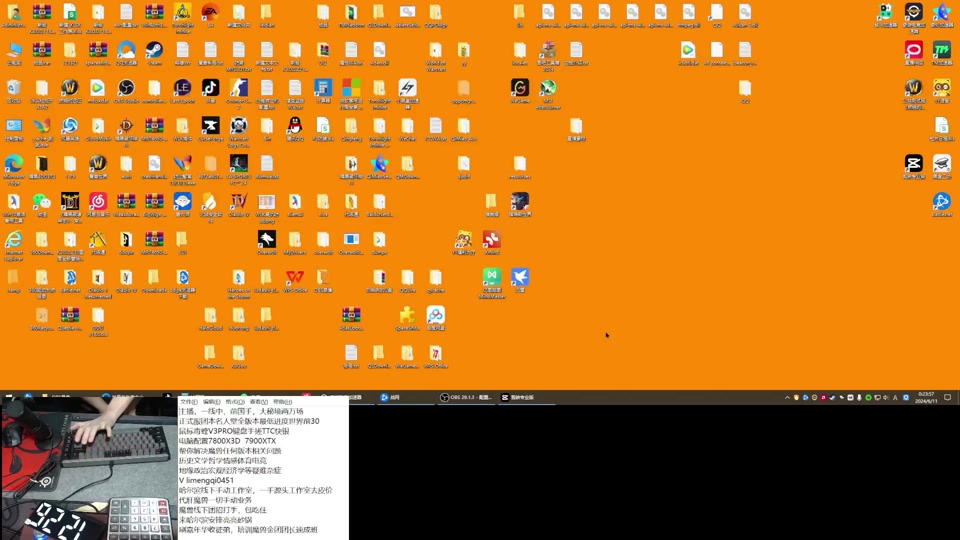Open the Internet Explorer icon
This screenshot has height=540, width=960.
13,240
